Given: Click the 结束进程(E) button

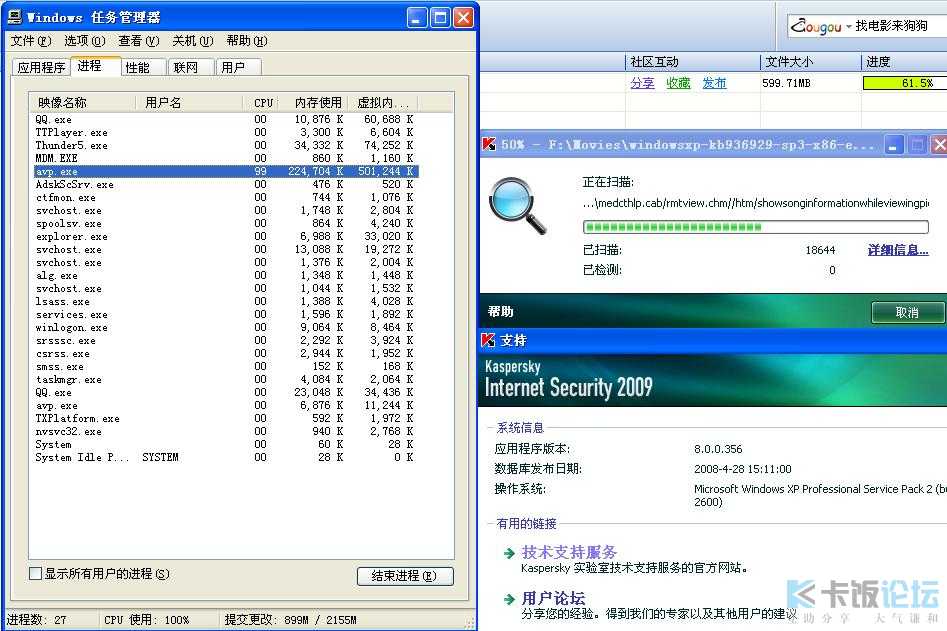Looking at the screenshot, I should [405, 576].
